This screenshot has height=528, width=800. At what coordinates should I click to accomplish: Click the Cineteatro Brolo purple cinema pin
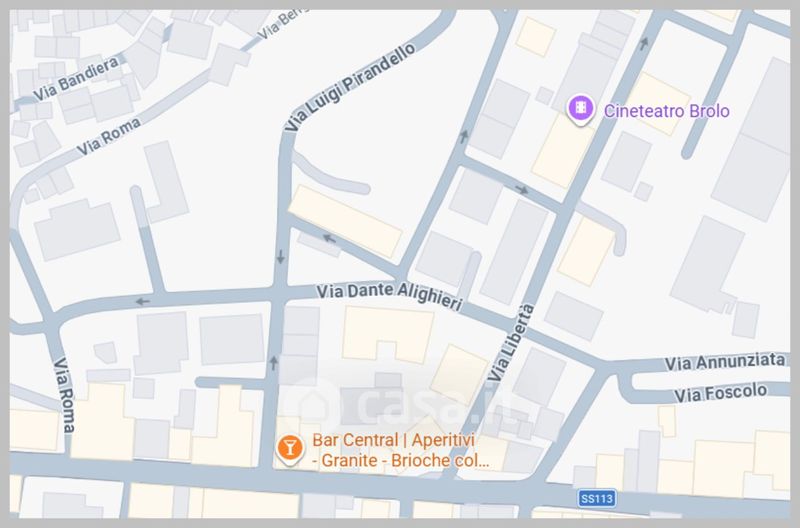(x=581, y=109)
